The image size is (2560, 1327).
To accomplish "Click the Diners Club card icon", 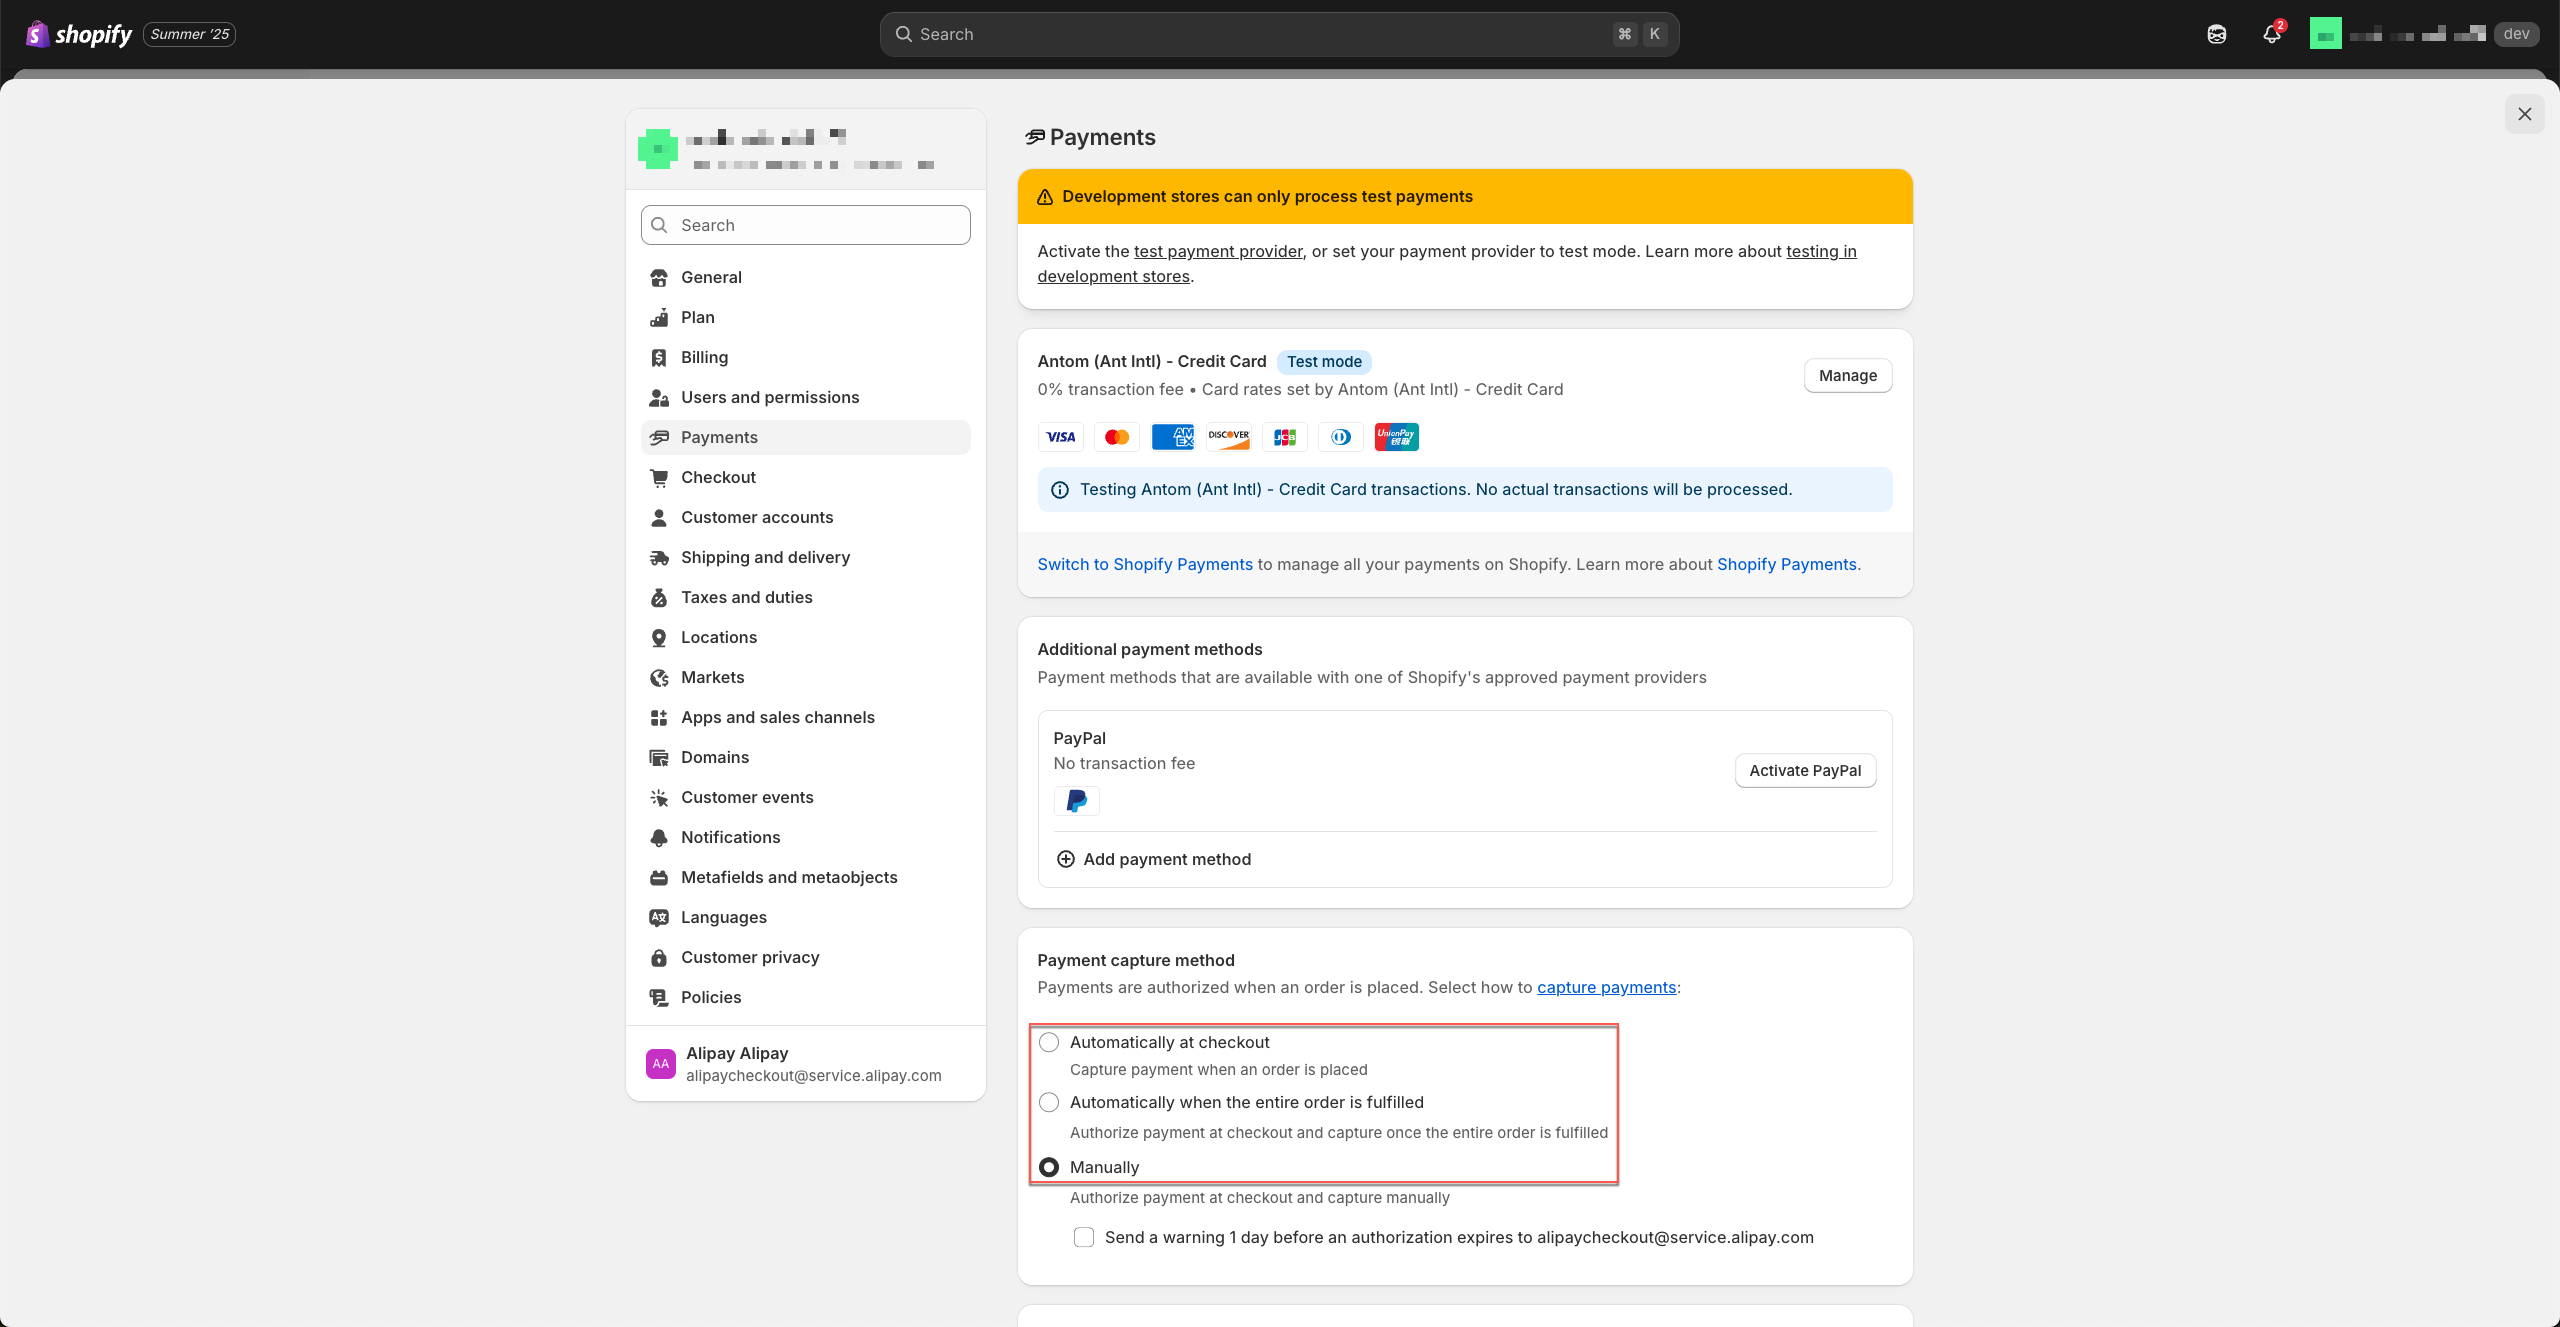I will coord(1341,437).
